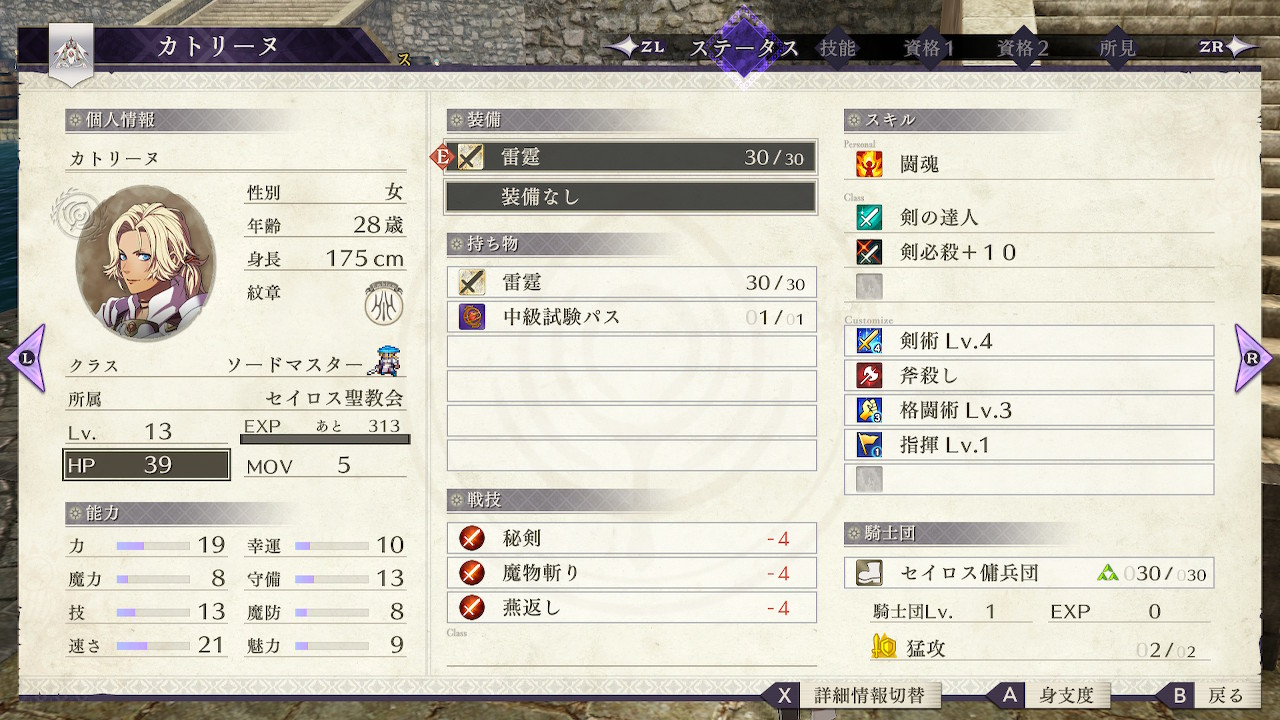This screenshot has width=1280, height=720.
Task: Click the 斧殺し axe skill icon
Action: [869, 376]
